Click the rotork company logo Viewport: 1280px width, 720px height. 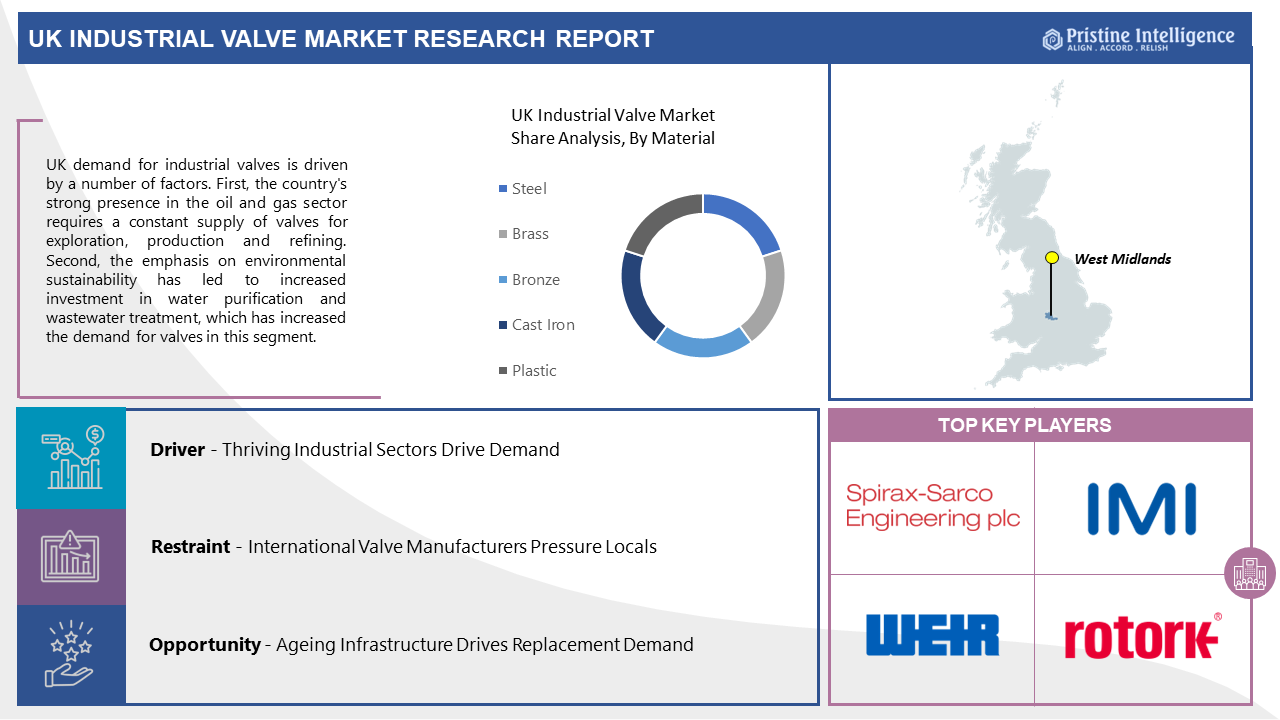tap(1143, 636)
